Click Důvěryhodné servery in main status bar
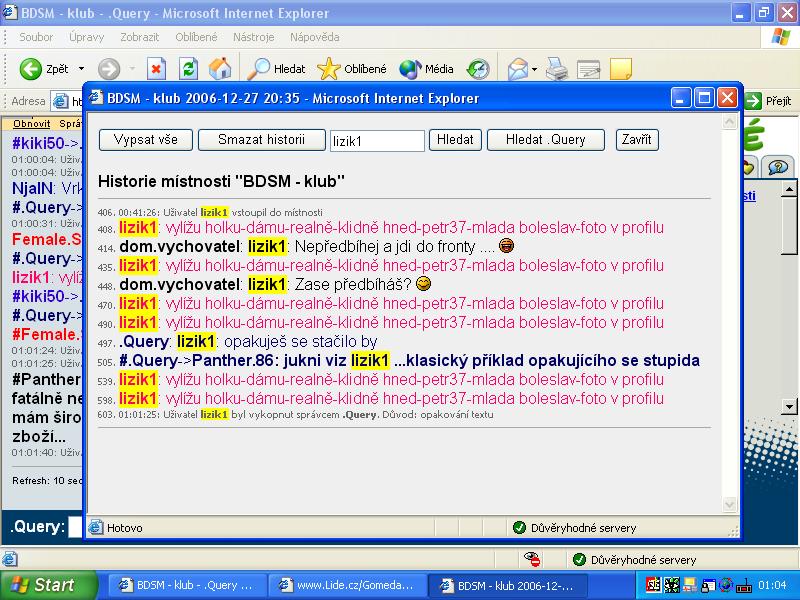The height and width of the screenshot is (600, 800). 635,560
